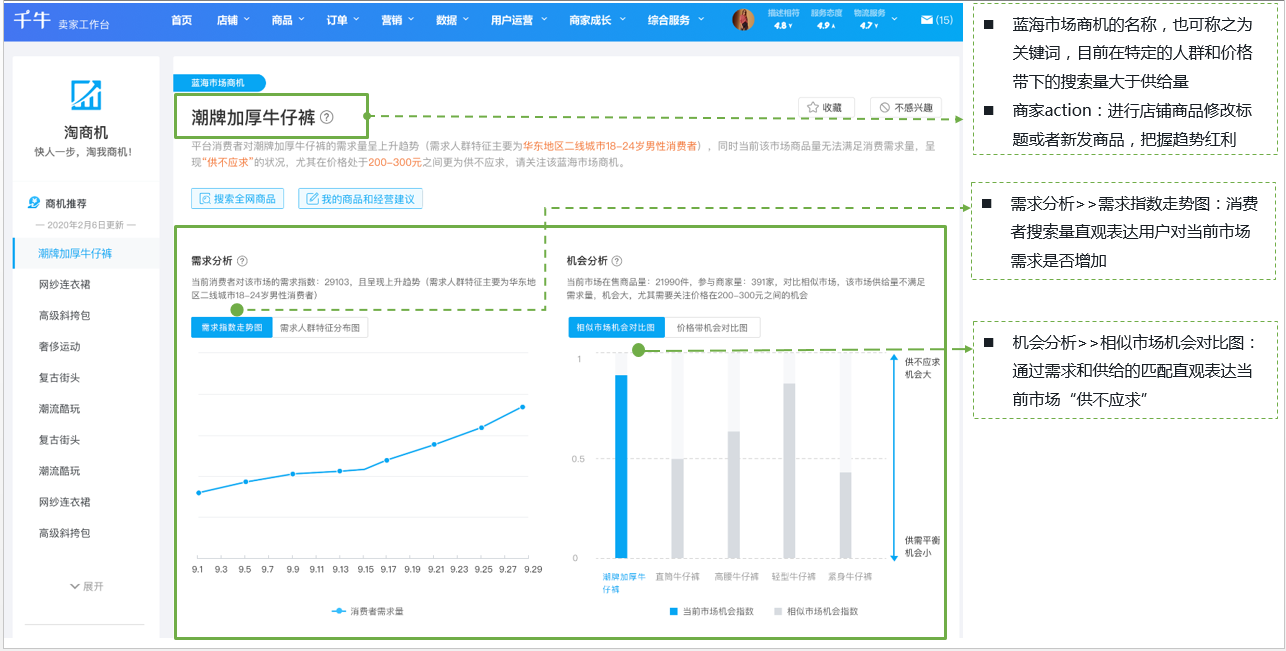
Task: Open the user avatar profile picture
Action: tap(743, 20)
